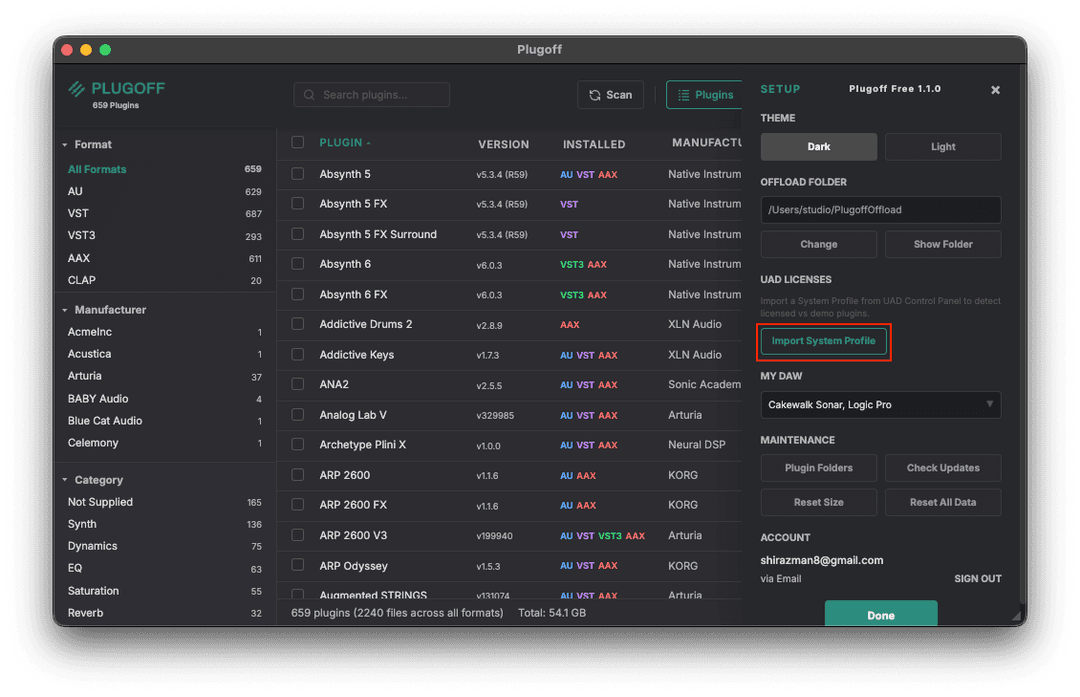Click the Show Folder button
This screenshot has height=697, width=1080.
click(x=942, y=245)
